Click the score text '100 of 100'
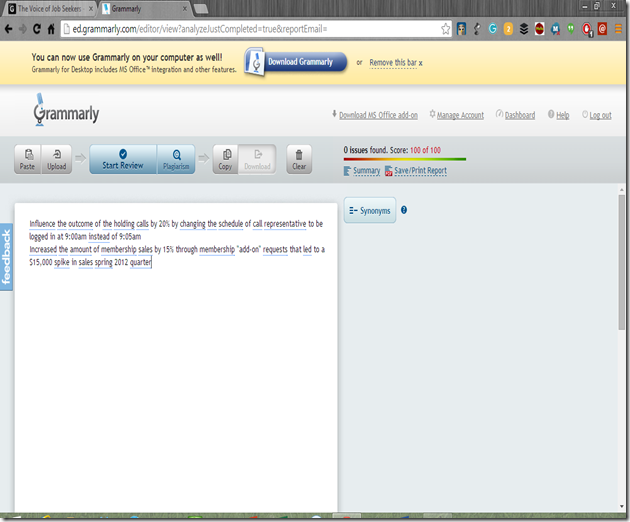 click(425, 150)
